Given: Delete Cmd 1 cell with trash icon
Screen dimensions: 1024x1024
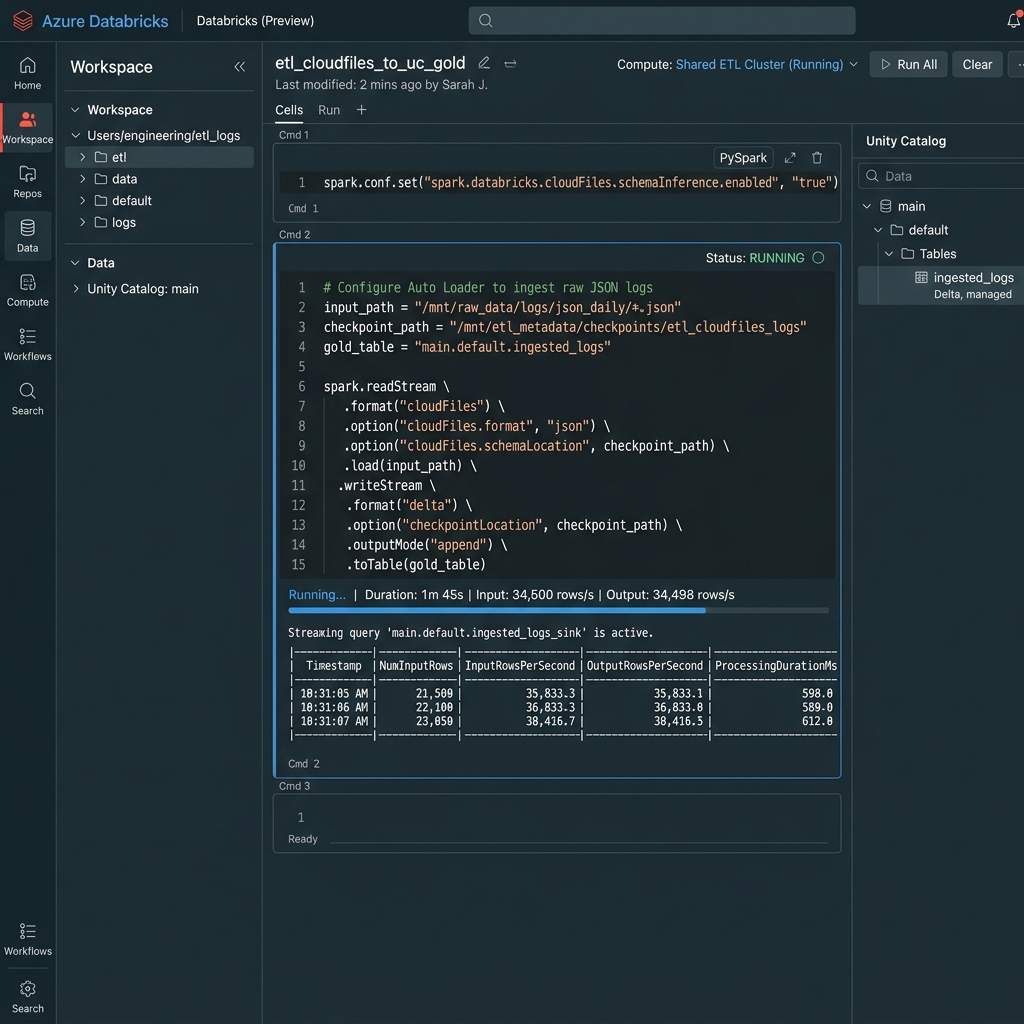Looking at the screenshot, I should 817,157.
